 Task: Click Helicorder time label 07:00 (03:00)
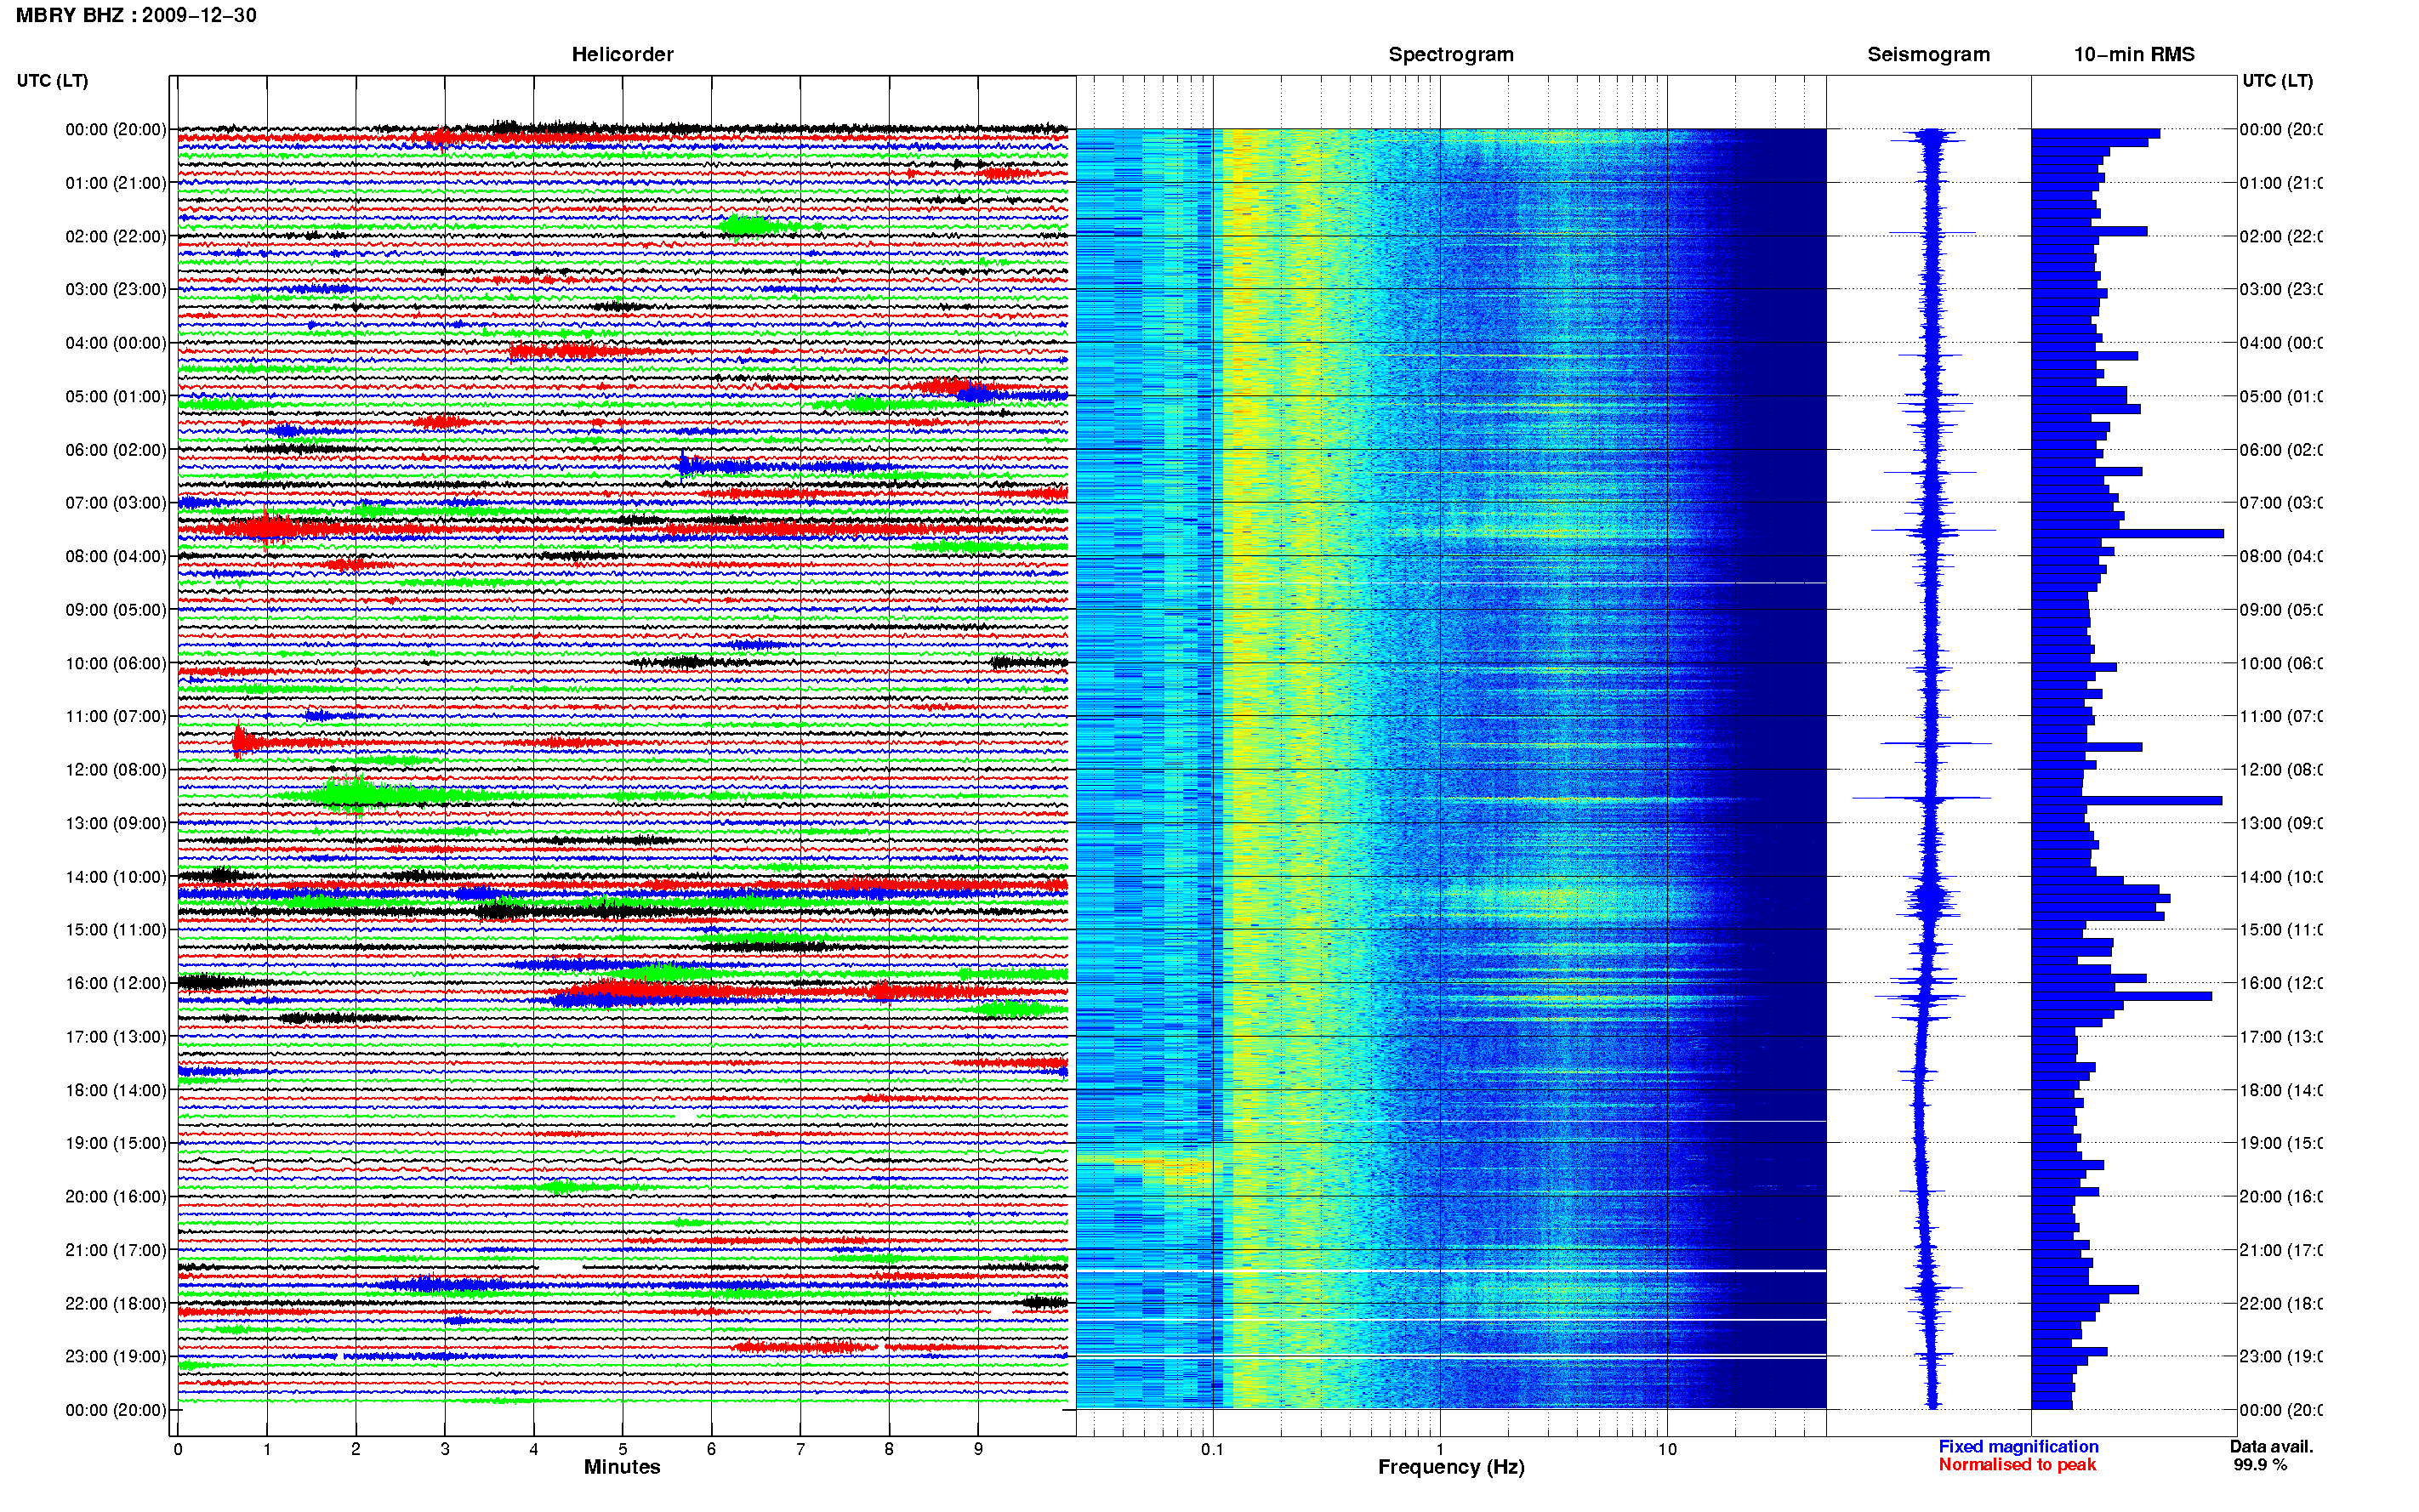[116, 502]
